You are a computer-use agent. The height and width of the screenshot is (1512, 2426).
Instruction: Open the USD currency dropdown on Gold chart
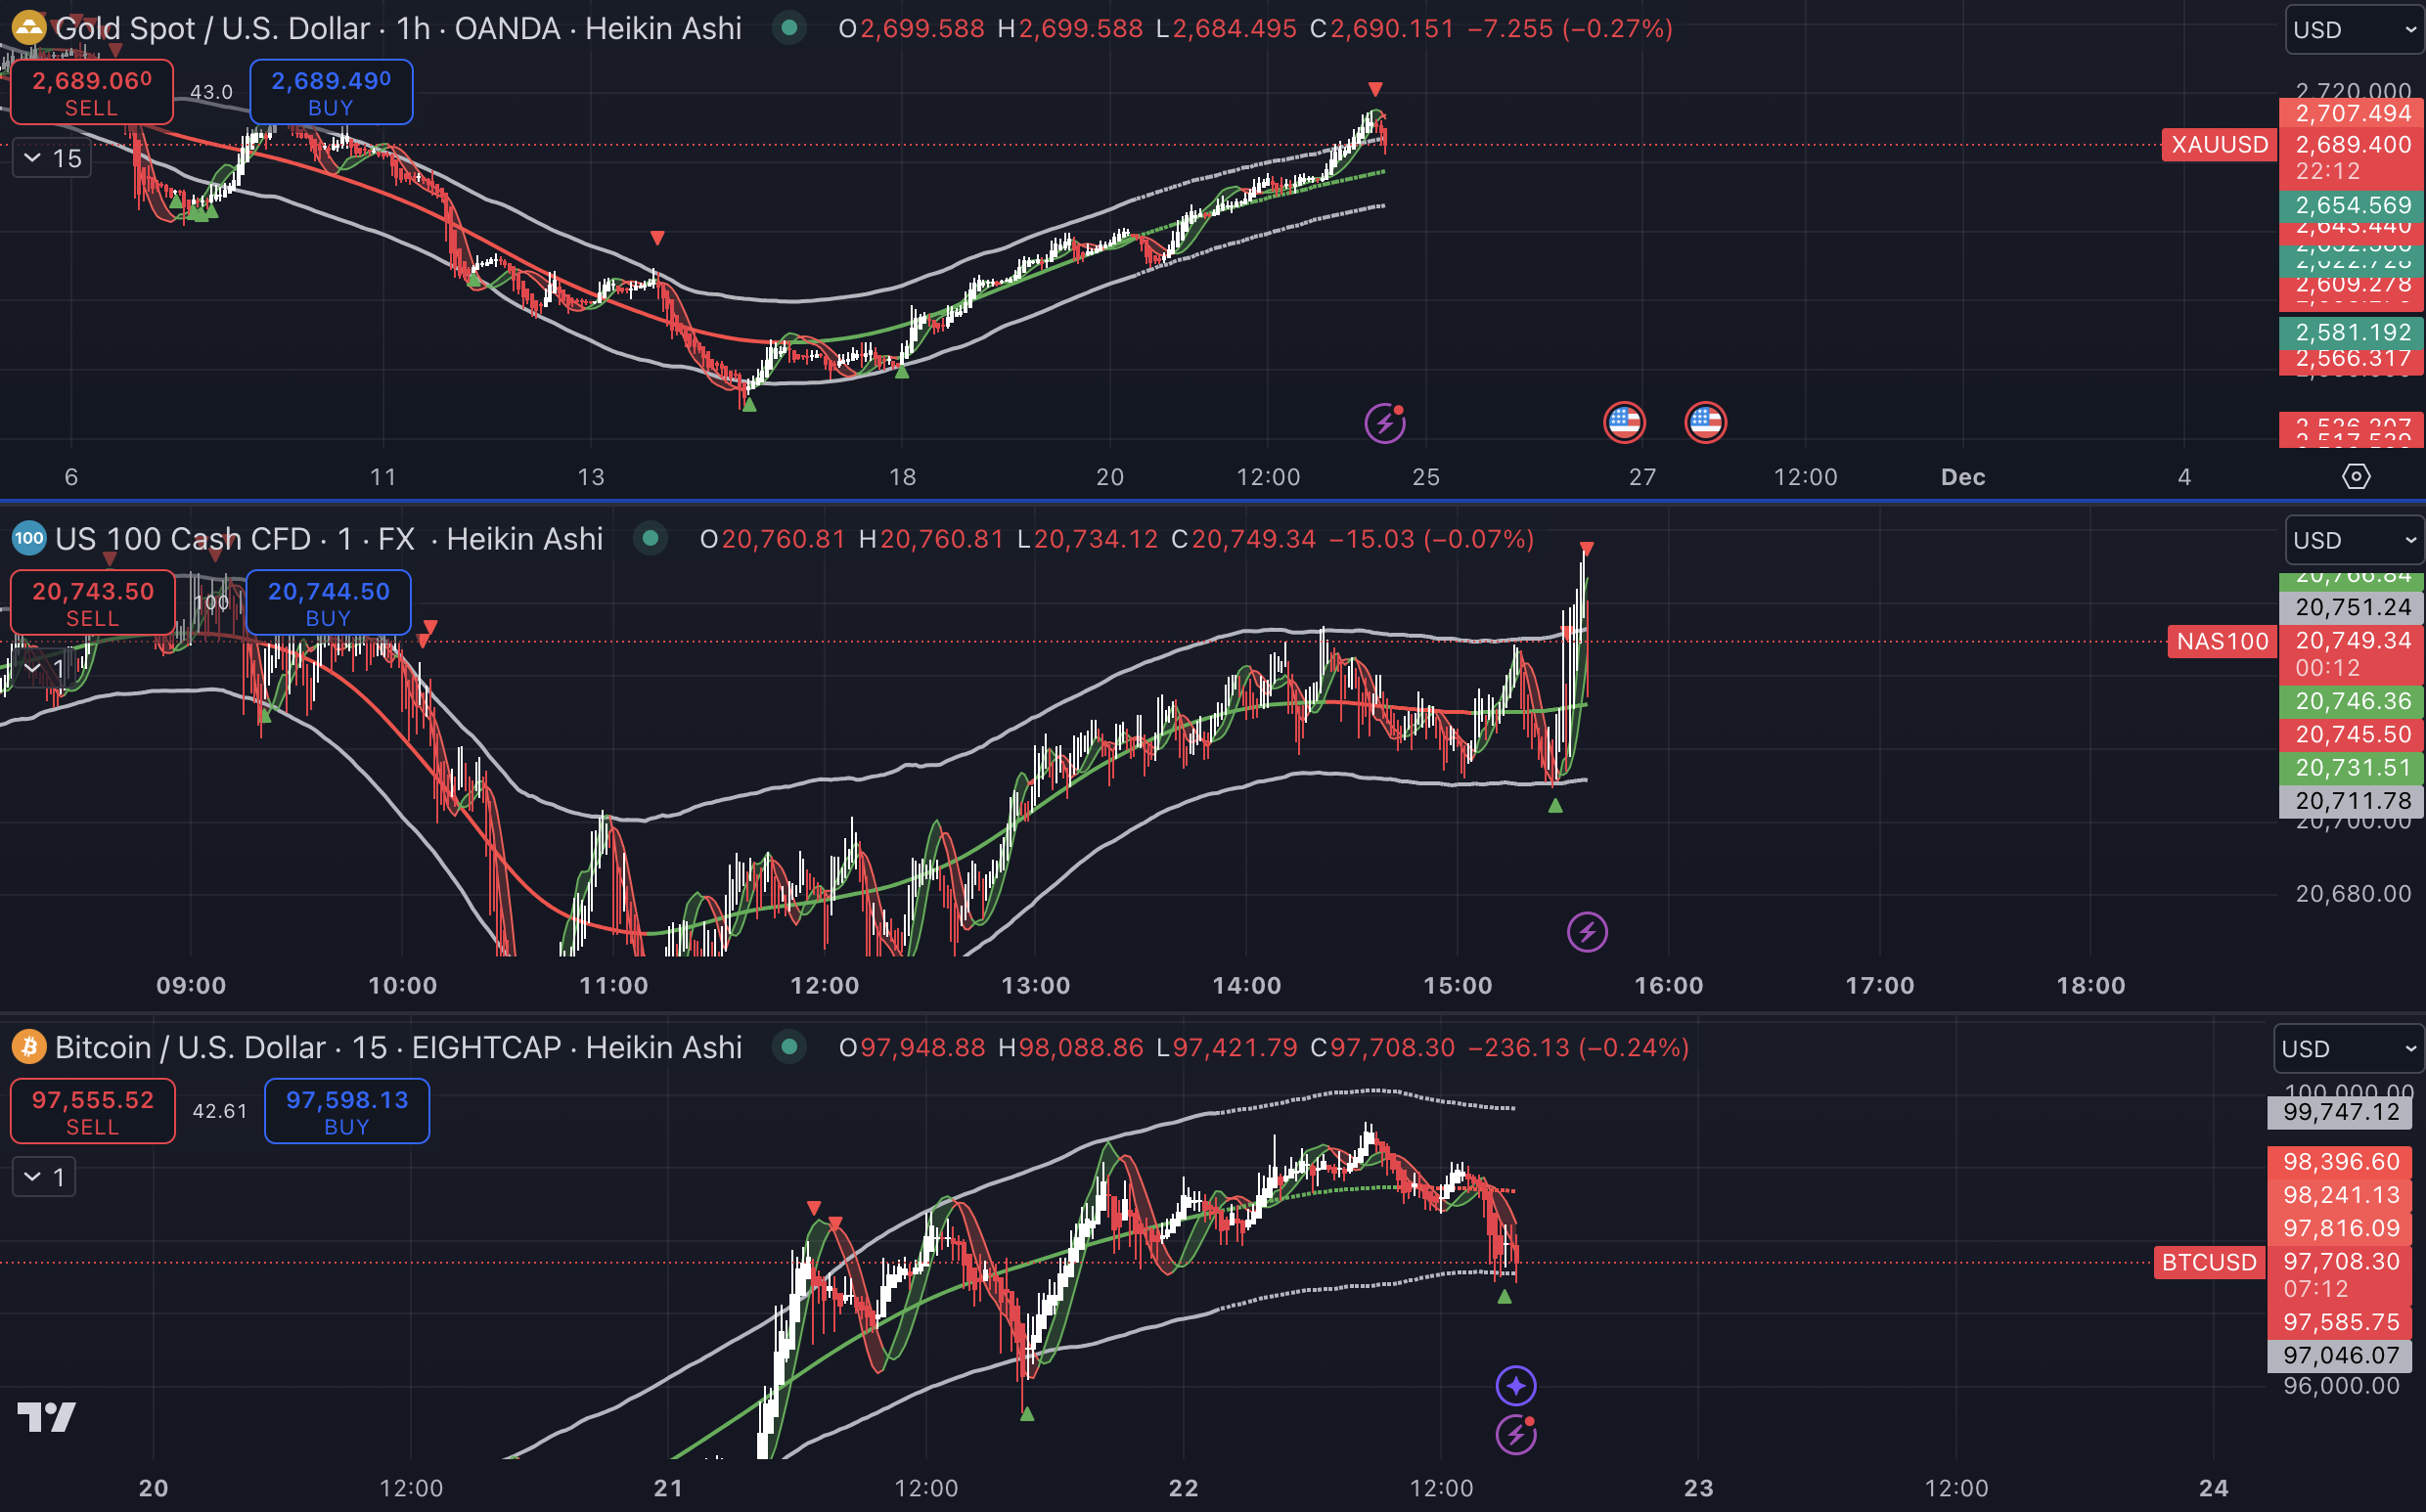[x=2354, y=29]
